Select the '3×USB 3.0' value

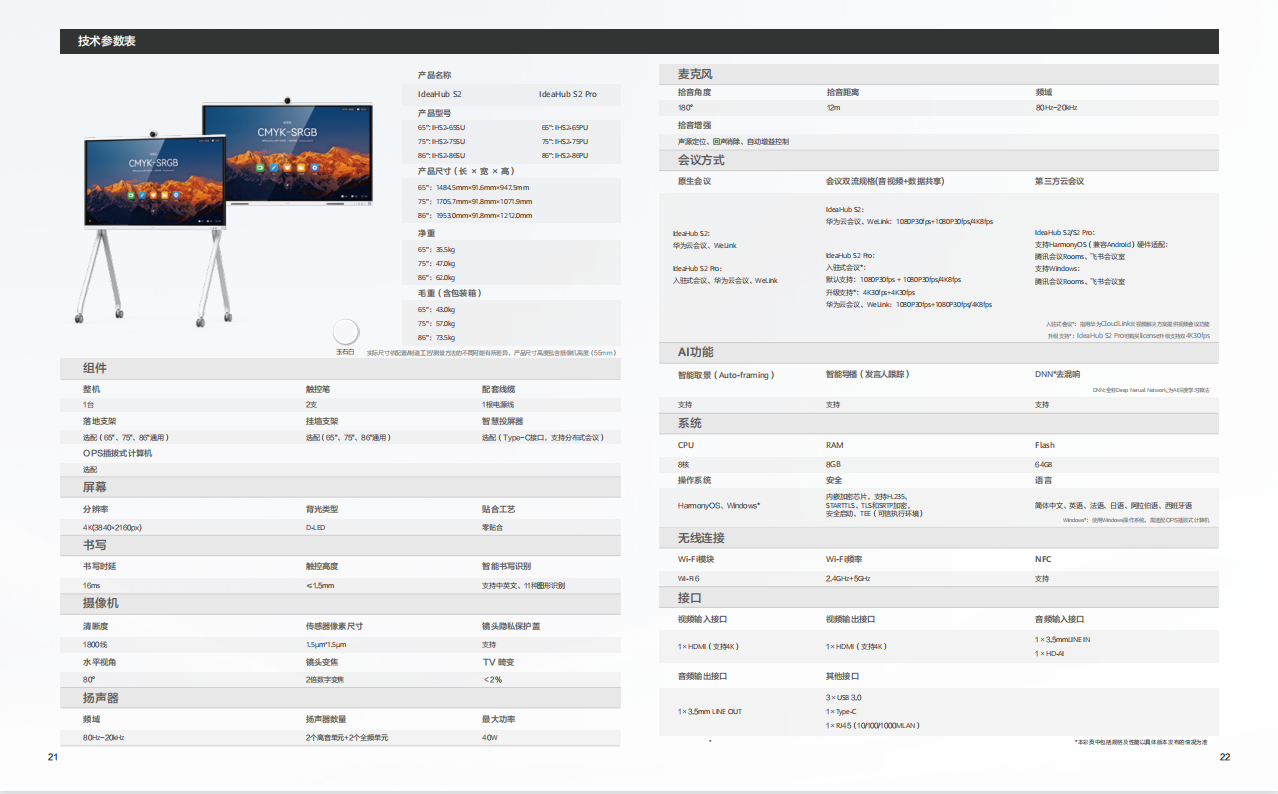pos(844,697)
